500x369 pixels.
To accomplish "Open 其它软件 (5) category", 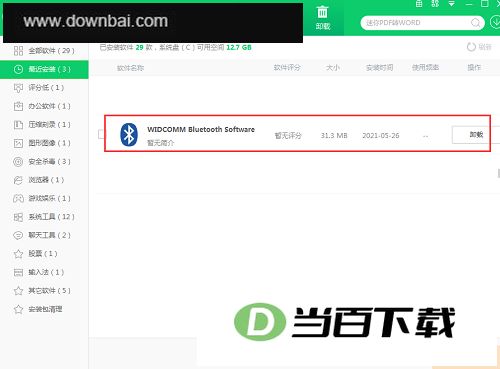I will pos(44,291).
